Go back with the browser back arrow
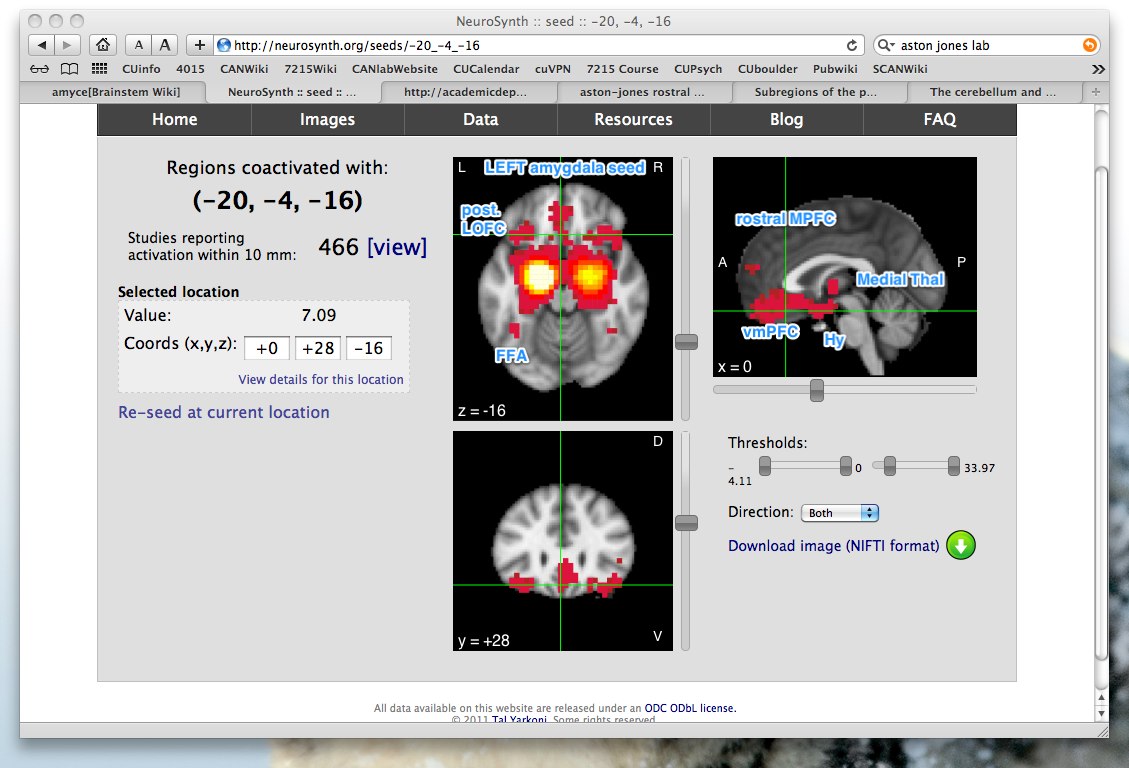The image size is (1129, 768). coord(41,45)
